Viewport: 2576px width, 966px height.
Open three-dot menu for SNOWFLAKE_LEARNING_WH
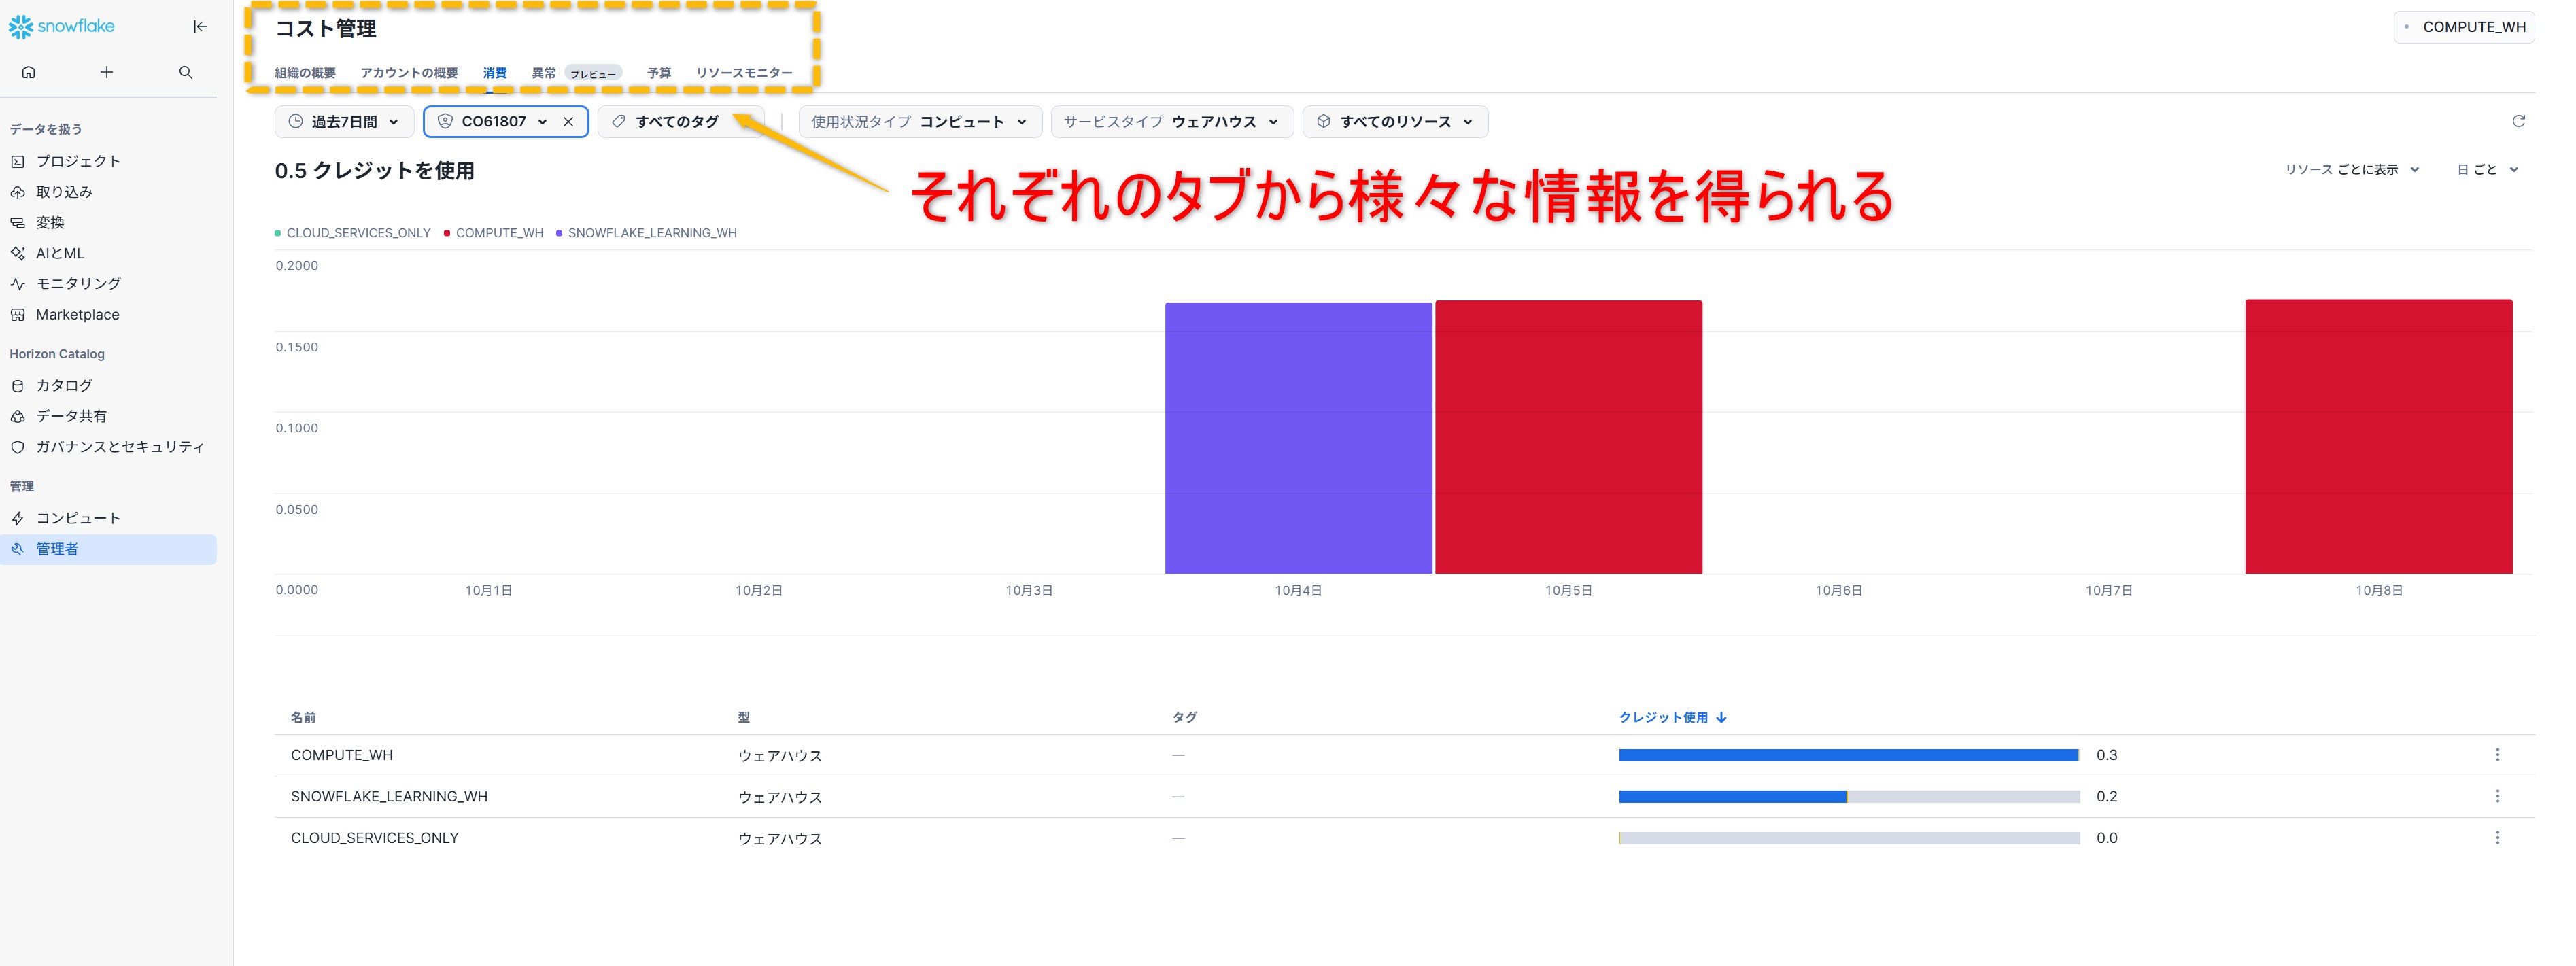coord(2497,796)
